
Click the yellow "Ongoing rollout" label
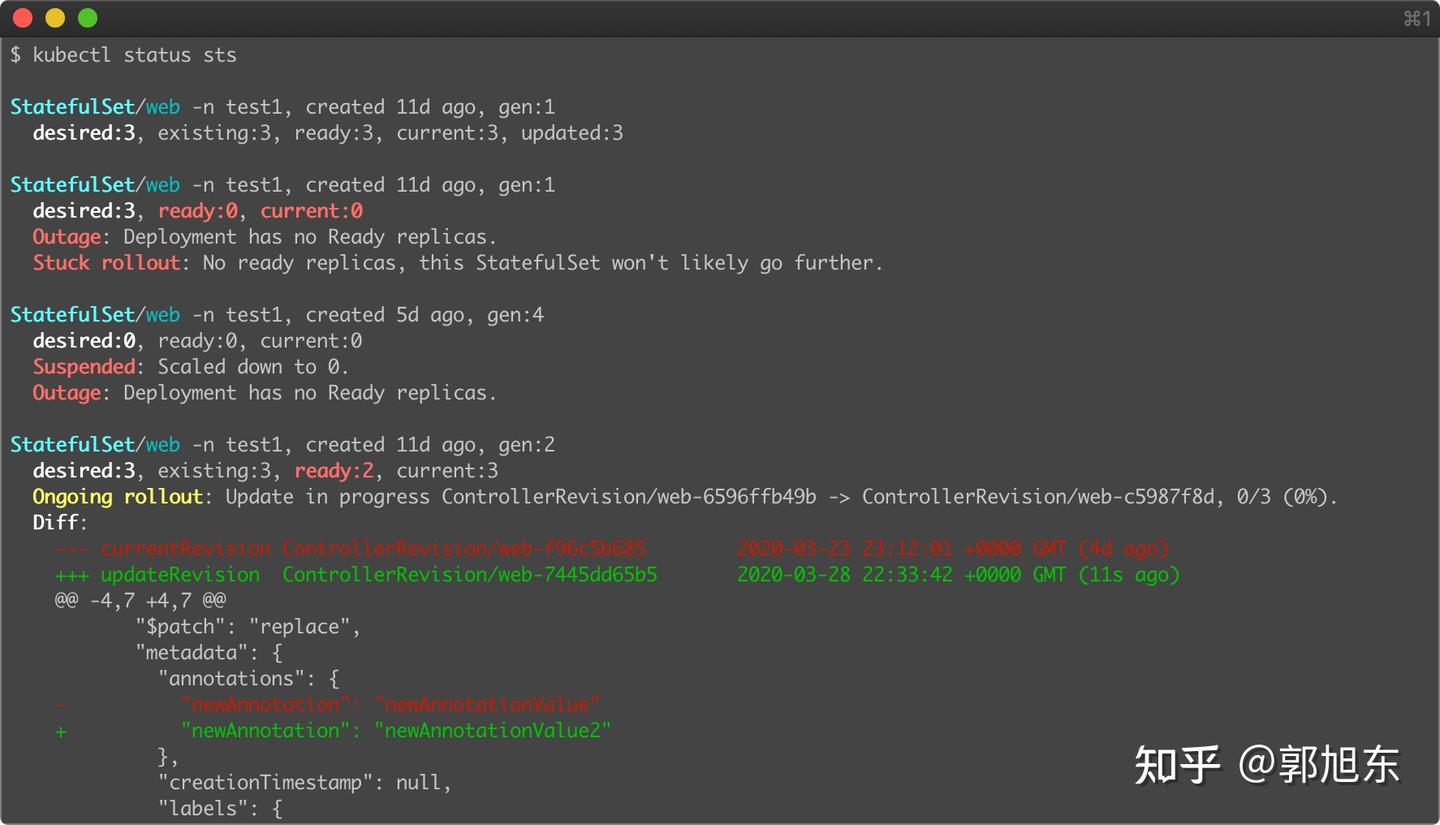pos(118,497)
